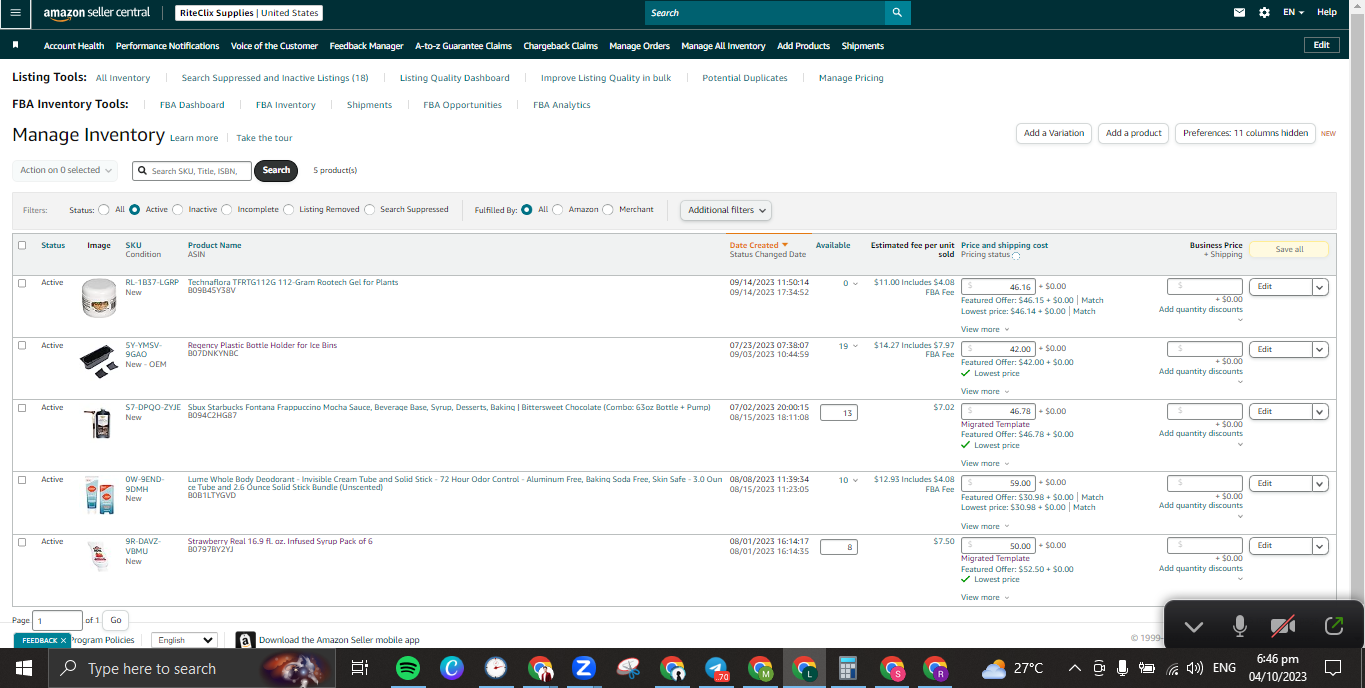The height and width of the screenshot is (688, 1365).
Task: Click the available quantity field showing 13
Action: click(838, 412)
